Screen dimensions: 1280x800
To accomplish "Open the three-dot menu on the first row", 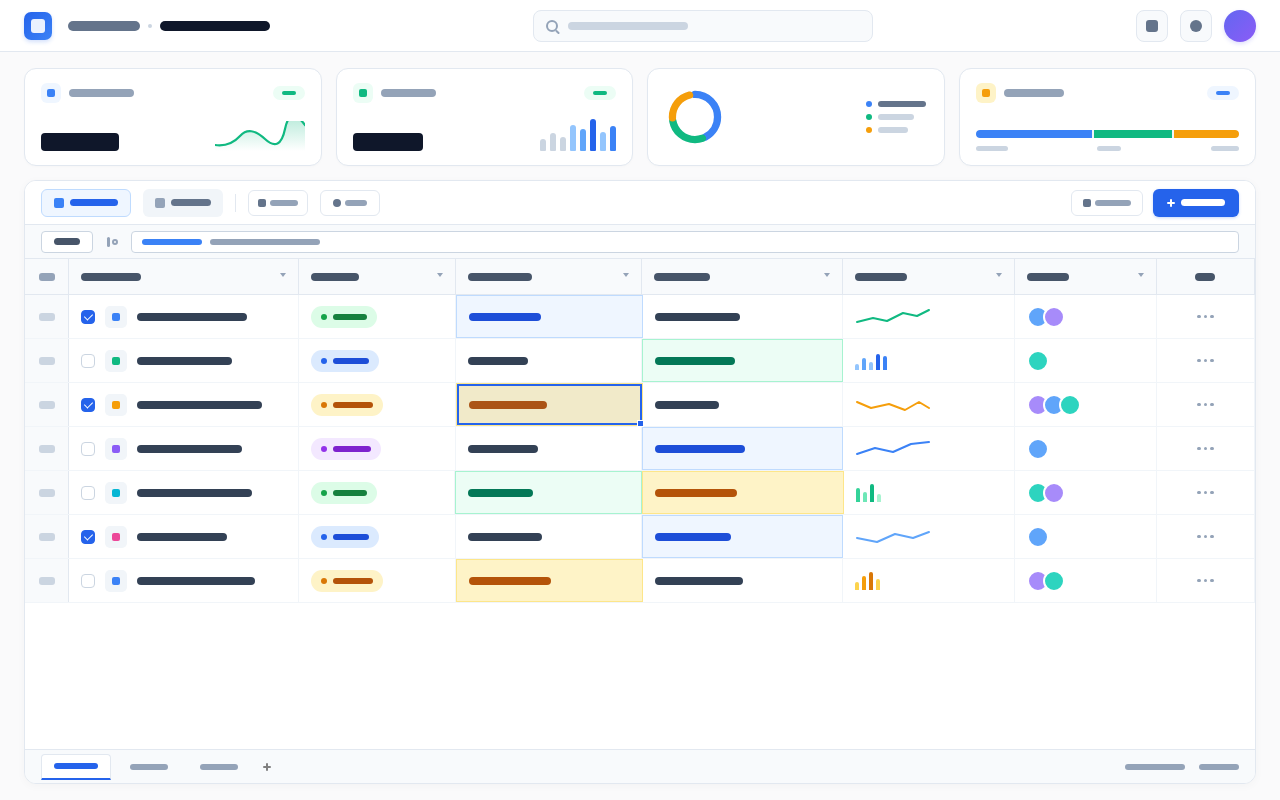I will [x=1205, y=317].
